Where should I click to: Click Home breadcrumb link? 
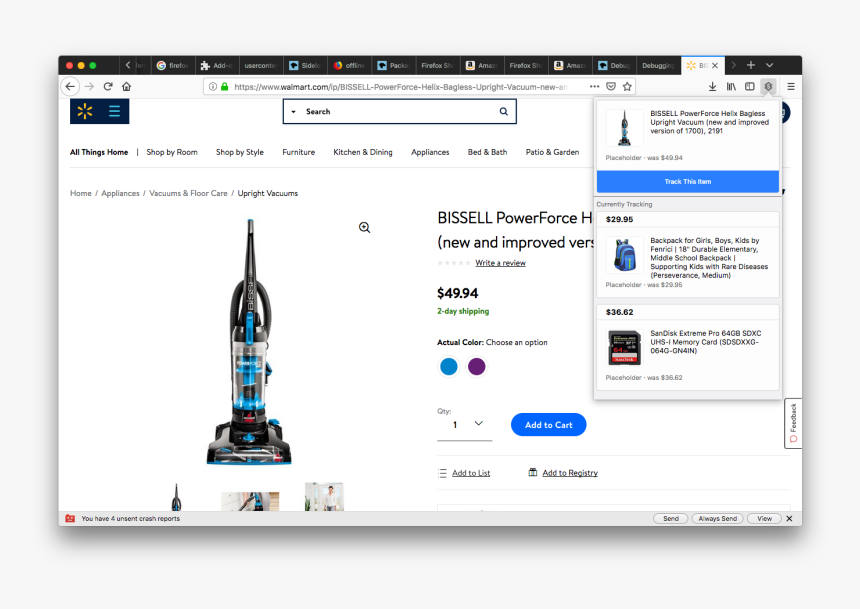(x=81, y=193)
